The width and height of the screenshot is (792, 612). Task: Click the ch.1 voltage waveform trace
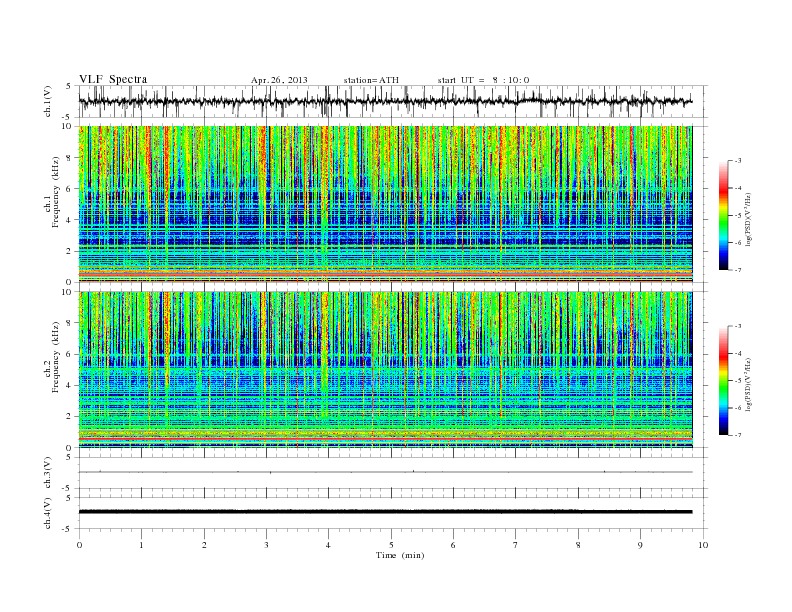[x=385, y=101]
